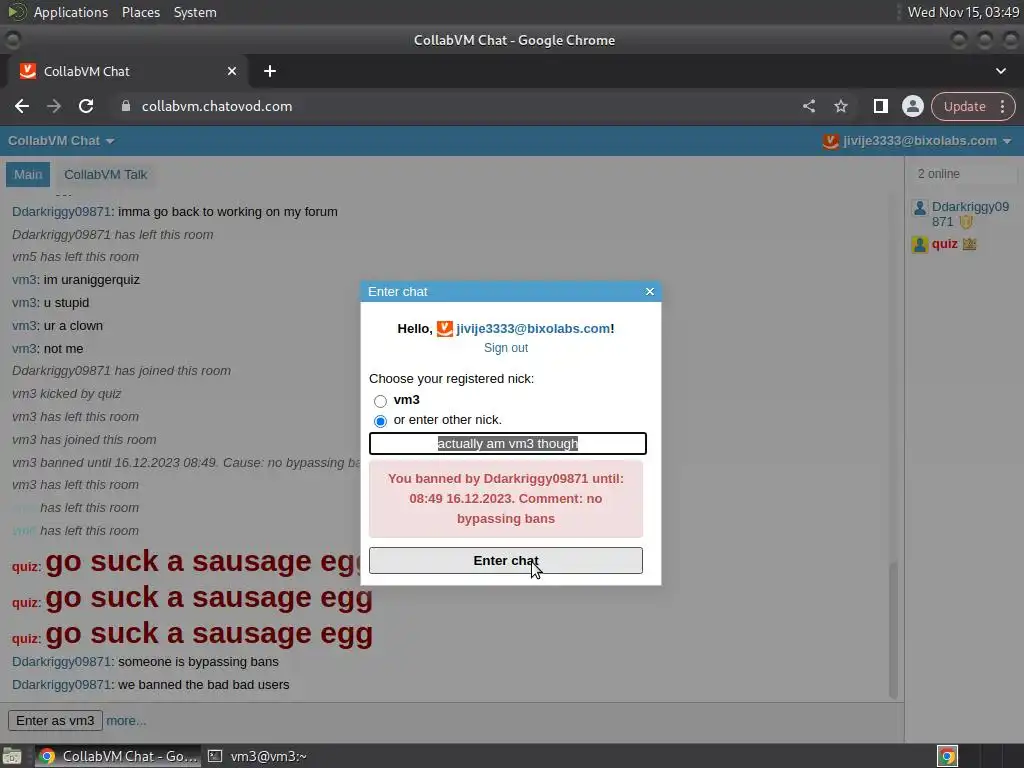Click the Enter chat button
The width and height of the screenshot is (1024, 768).
tap(505, 560)
